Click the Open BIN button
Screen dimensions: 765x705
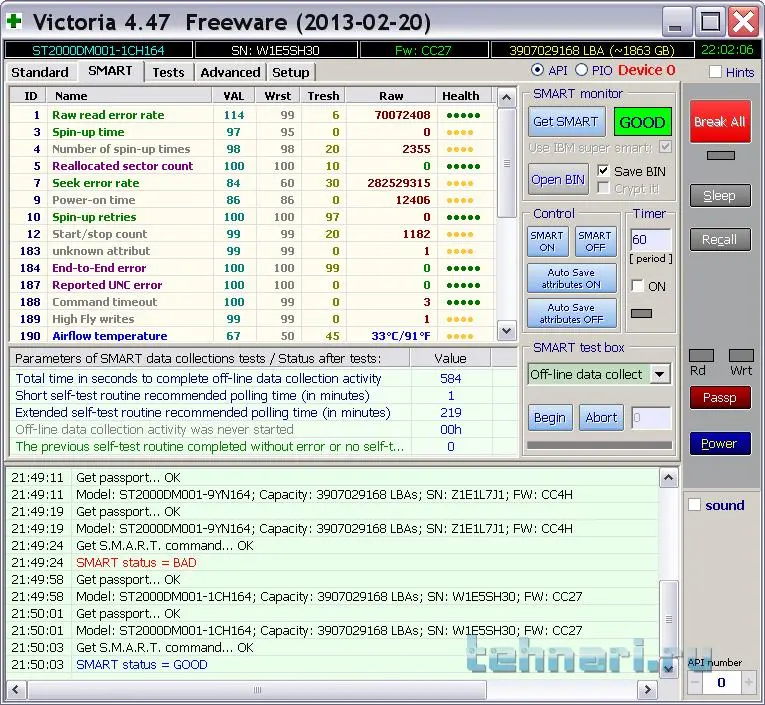[x=558, y=180]
